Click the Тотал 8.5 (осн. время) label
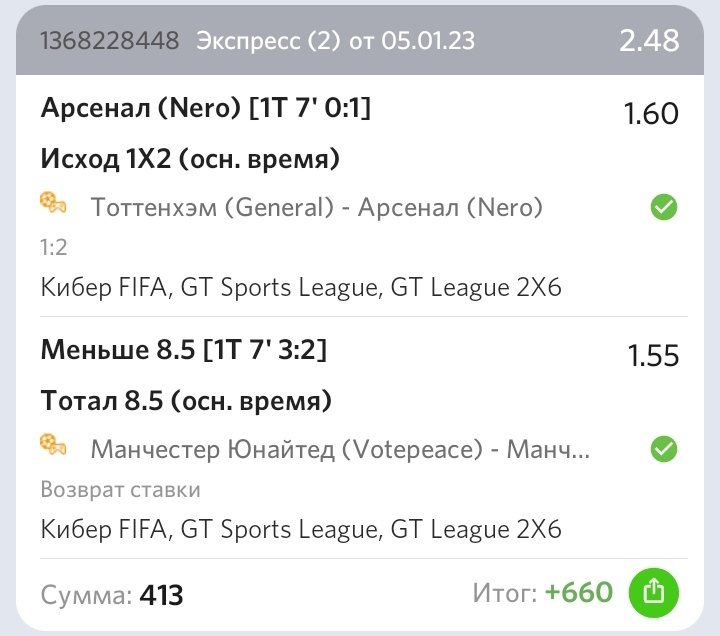This screenshot has height=636, width=720. click(x=186, y=401)
